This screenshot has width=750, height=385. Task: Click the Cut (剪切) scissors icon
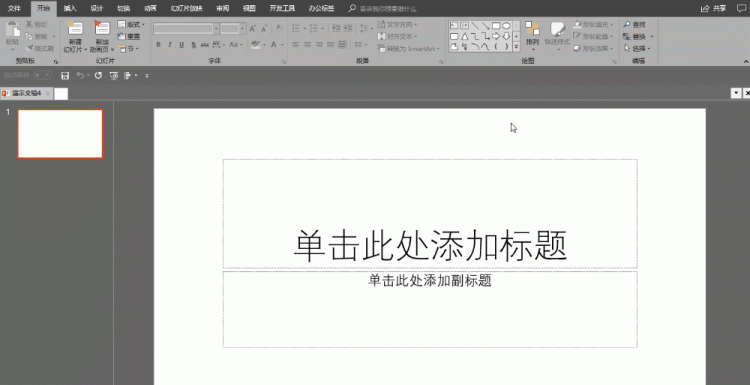point(29,24)
